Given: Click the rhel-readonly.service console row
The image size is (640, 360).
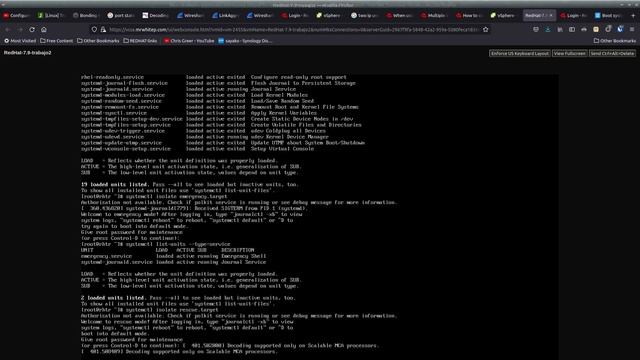Looking at the screenshot, I should pyautogui.click(x=213, y=77).
